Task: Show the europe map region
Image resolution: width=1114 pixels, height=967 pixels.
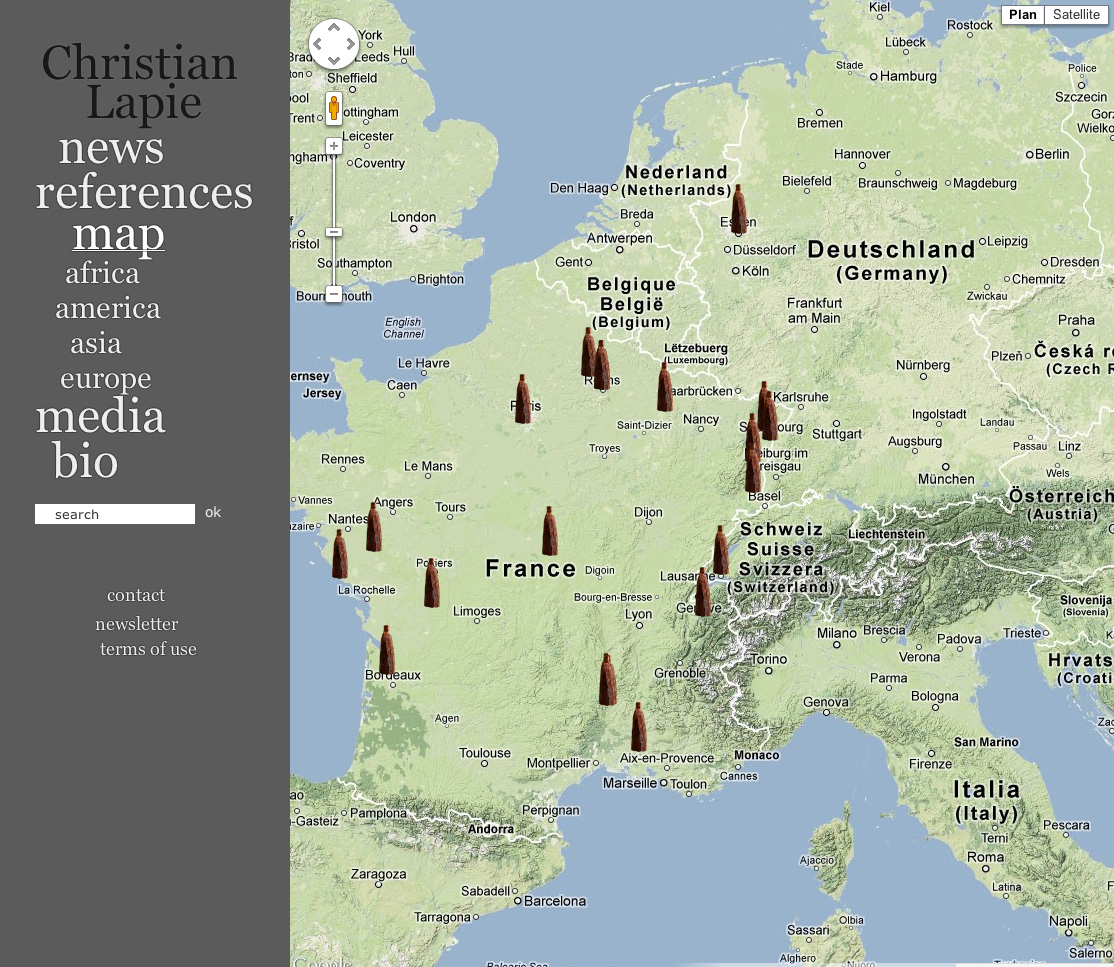Action: (106, 378)
